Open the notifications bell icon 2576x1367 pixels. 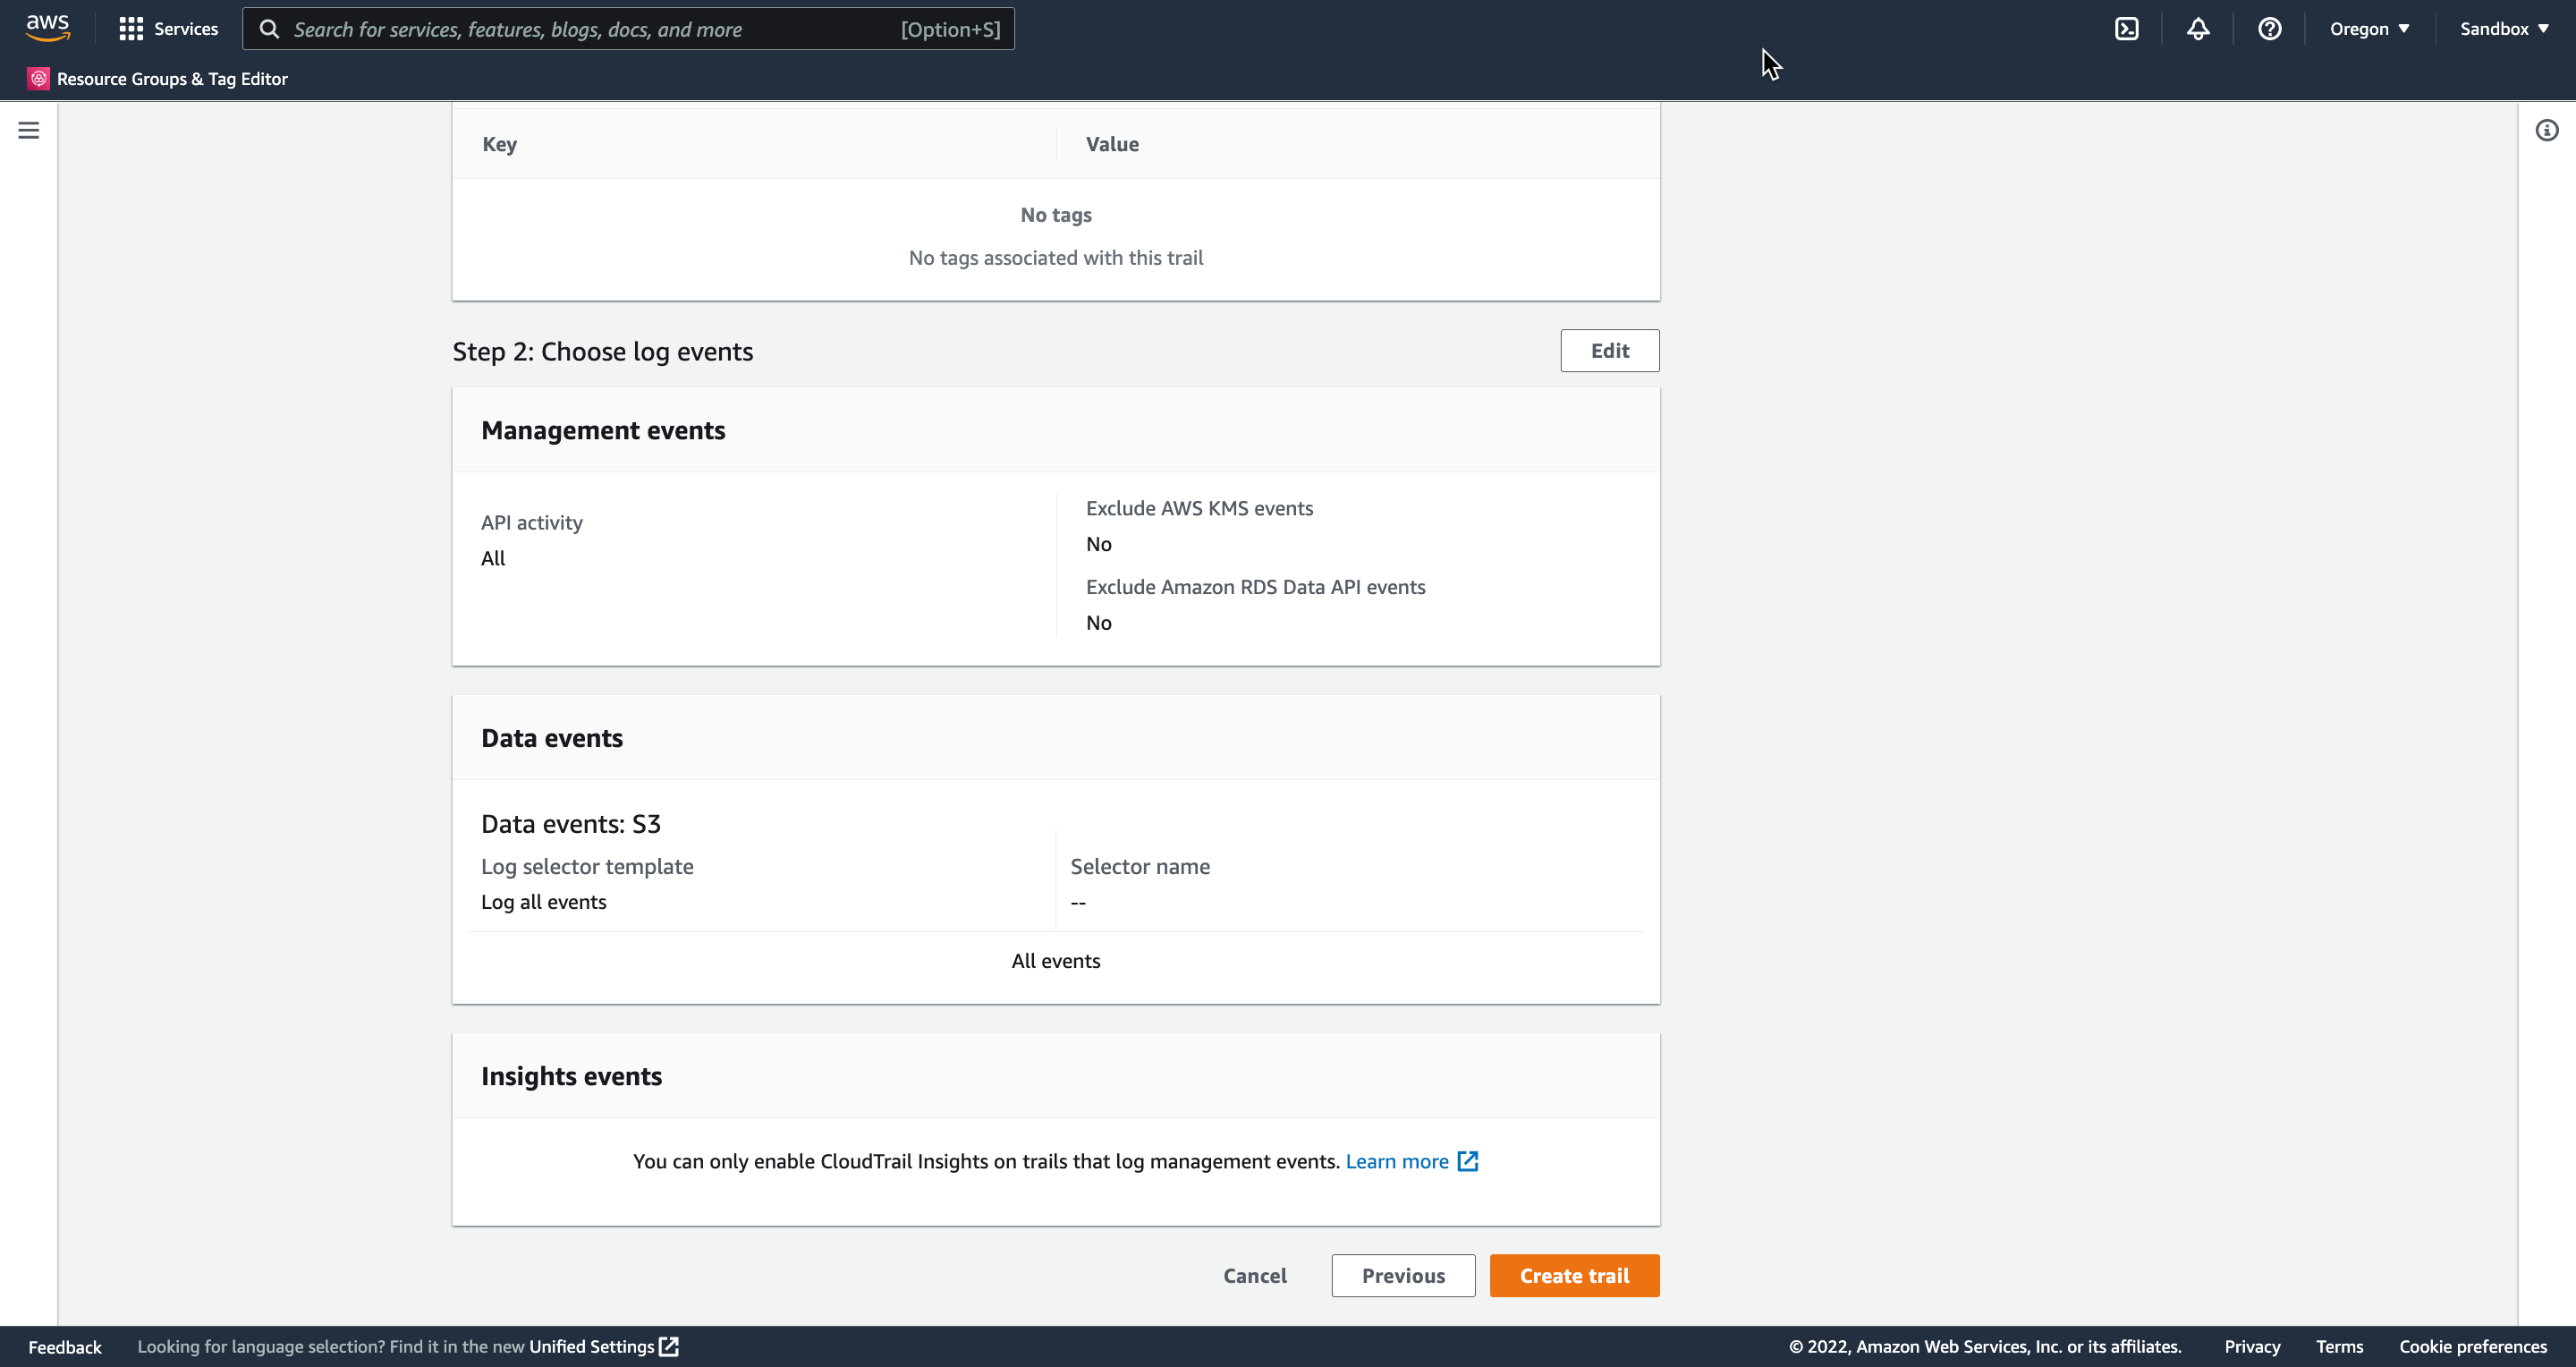(2197, 29)
